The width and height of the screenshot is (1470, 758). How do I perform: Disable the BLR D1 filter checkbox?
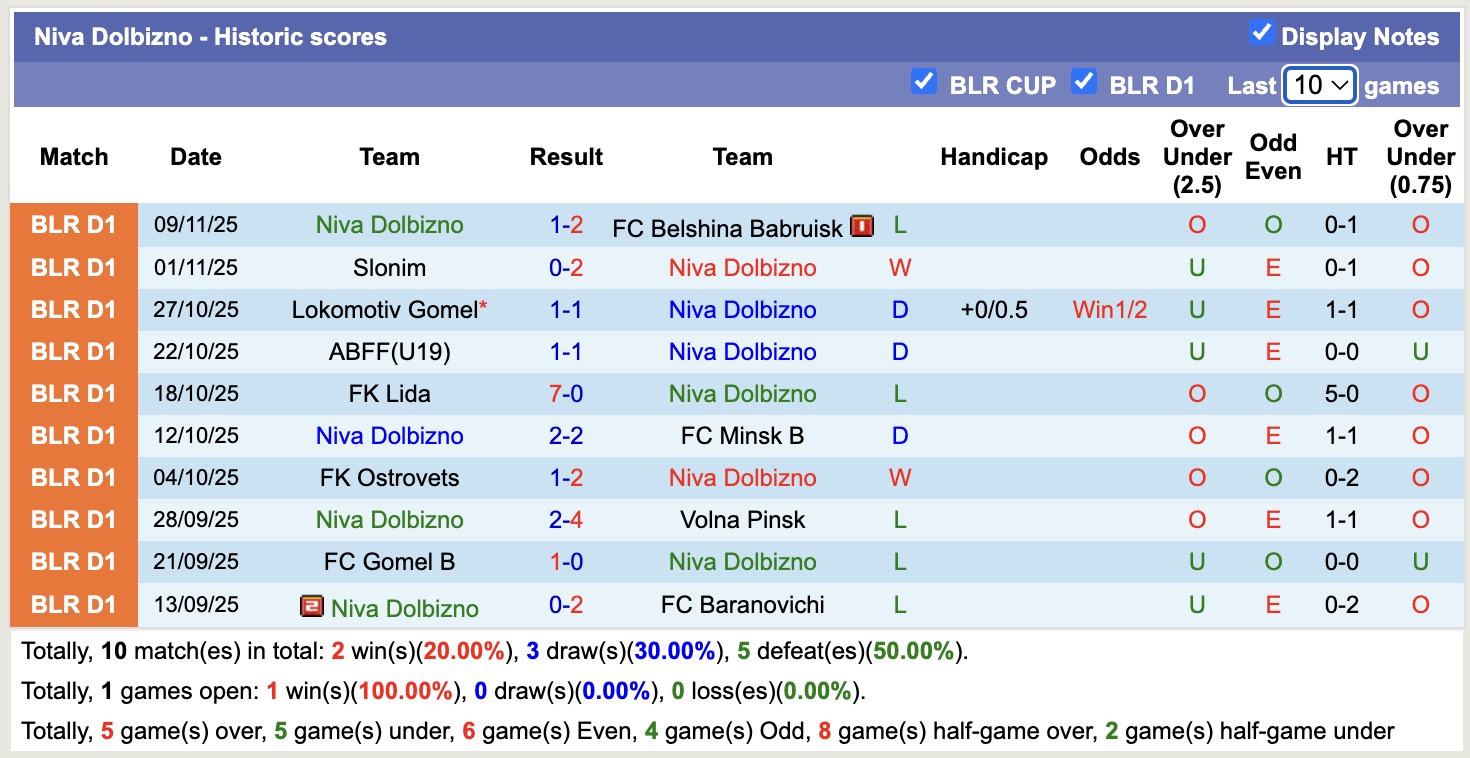coord(1084,82)
